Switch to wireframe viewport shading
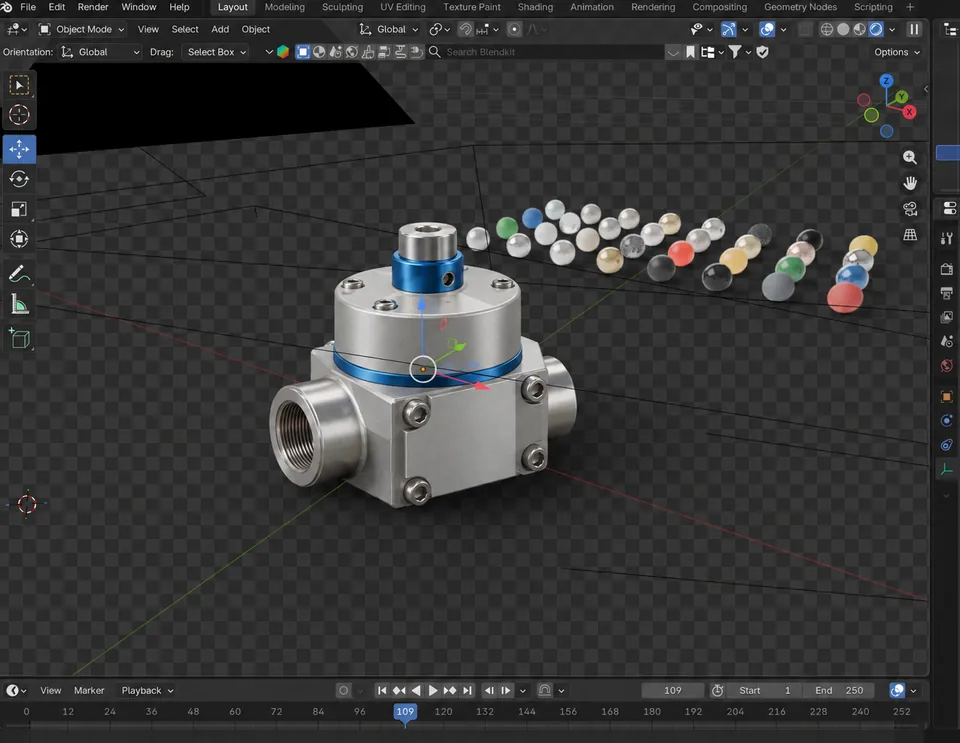The width and height of the screenshot is (960, 743). point(827,29)
